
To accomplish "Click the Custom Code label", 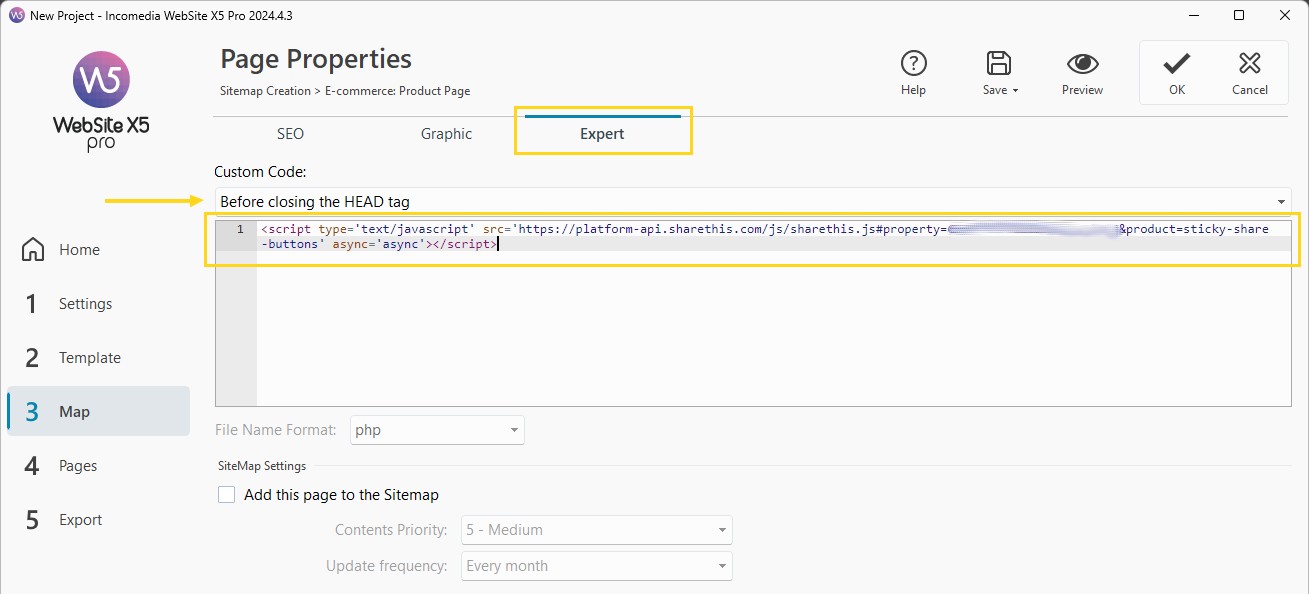I will pos(260,172).
